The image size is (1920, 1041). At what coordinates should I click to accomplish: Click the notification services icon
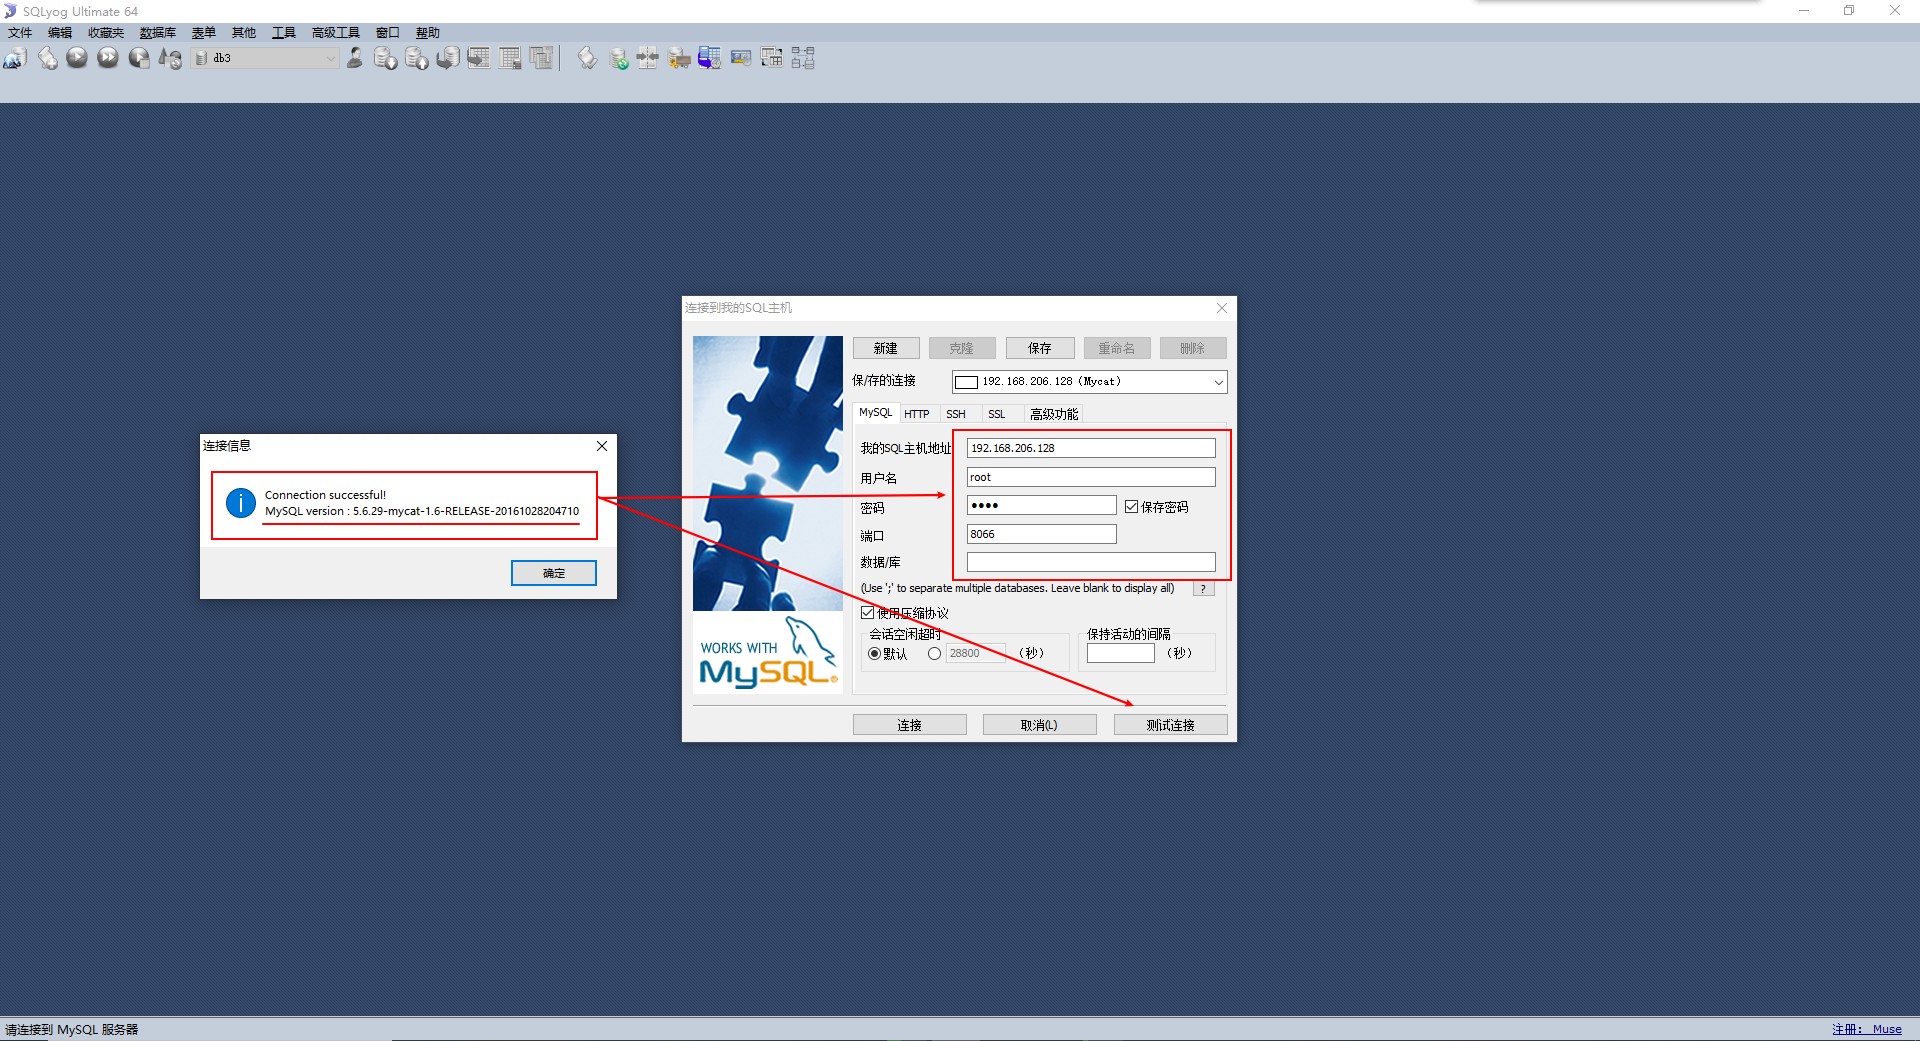tap(740, 58)
